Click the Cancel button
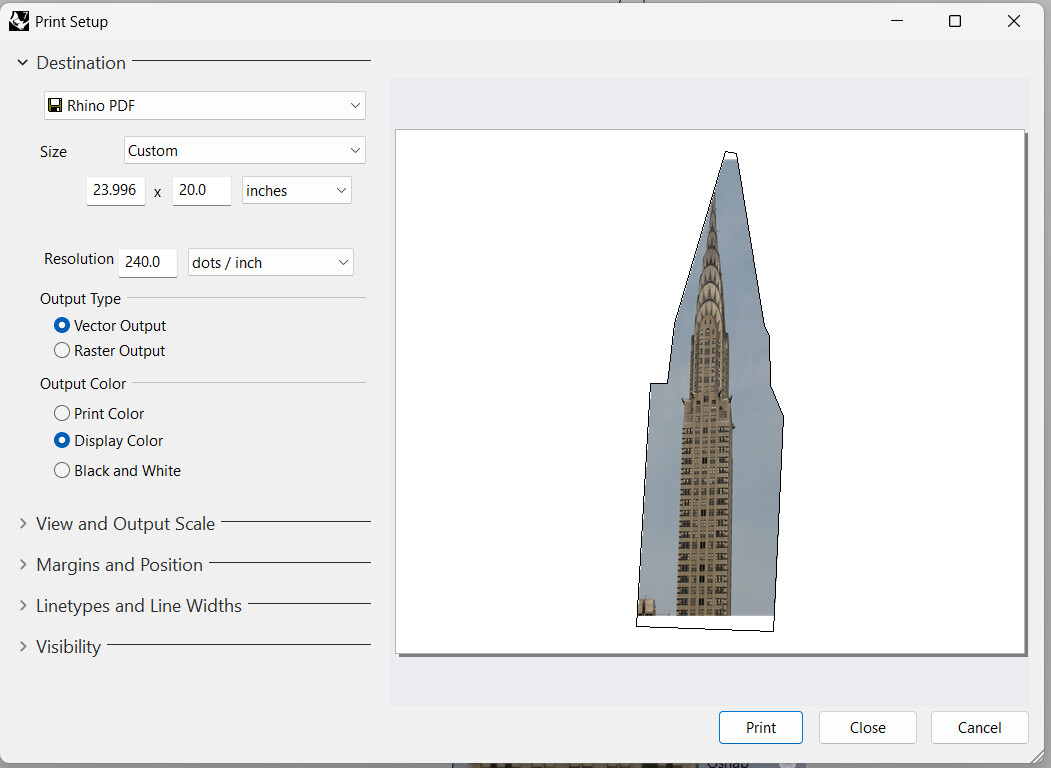 [x=979, y=727]
